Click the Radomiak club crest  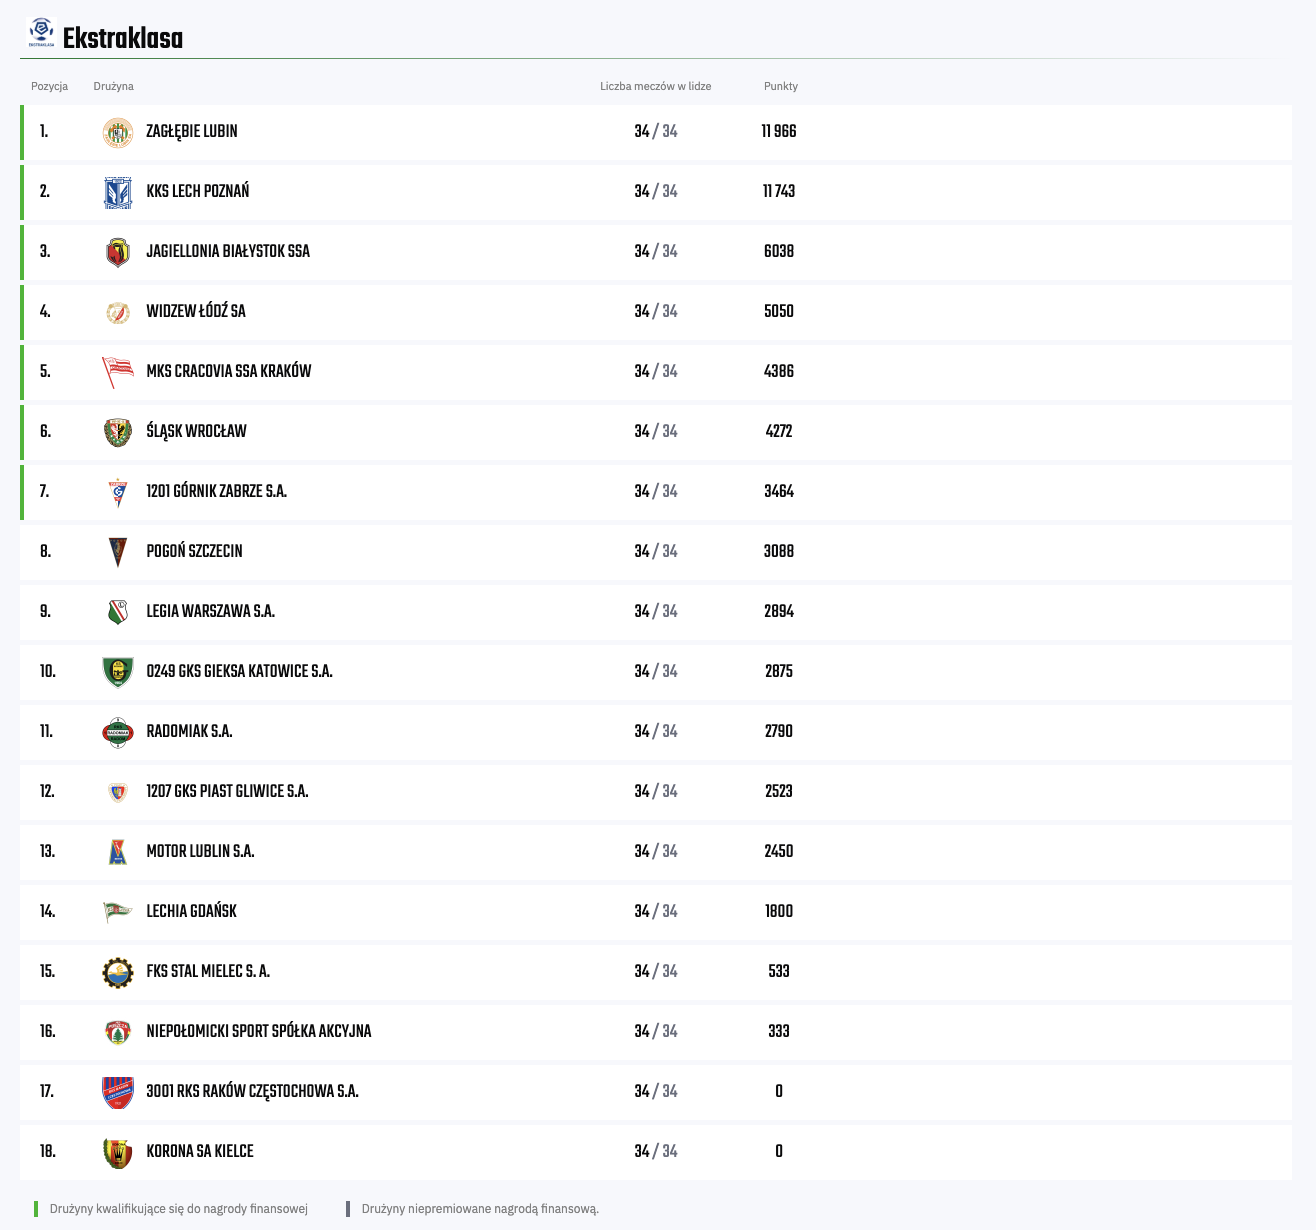point(118,732)
